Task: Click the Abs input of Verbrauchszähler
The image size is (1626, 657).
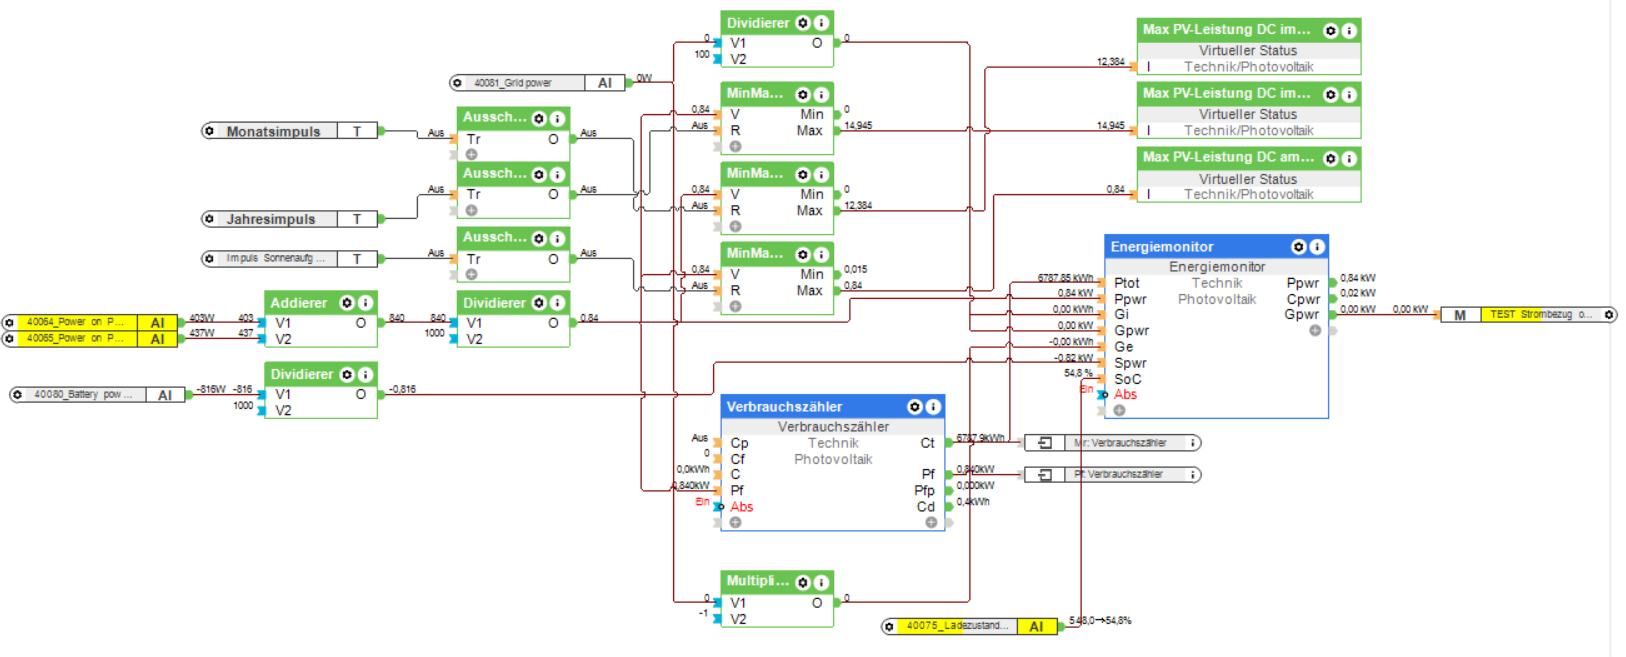Action: tap(741, 507)
